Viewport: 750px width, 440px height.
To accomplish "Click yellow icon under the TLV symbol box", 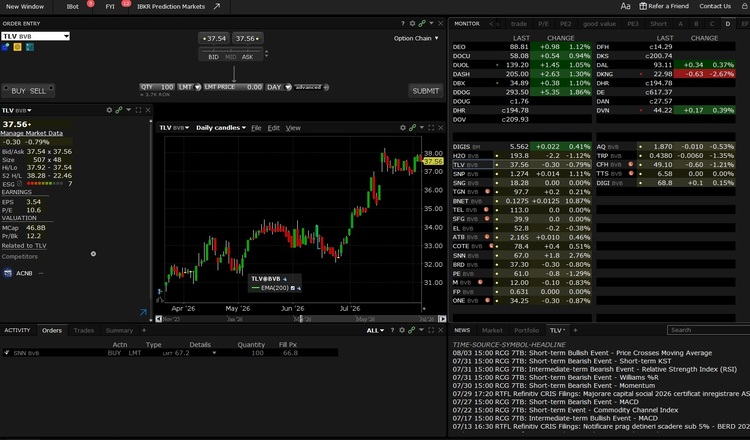I will click(x=18, y=47).
